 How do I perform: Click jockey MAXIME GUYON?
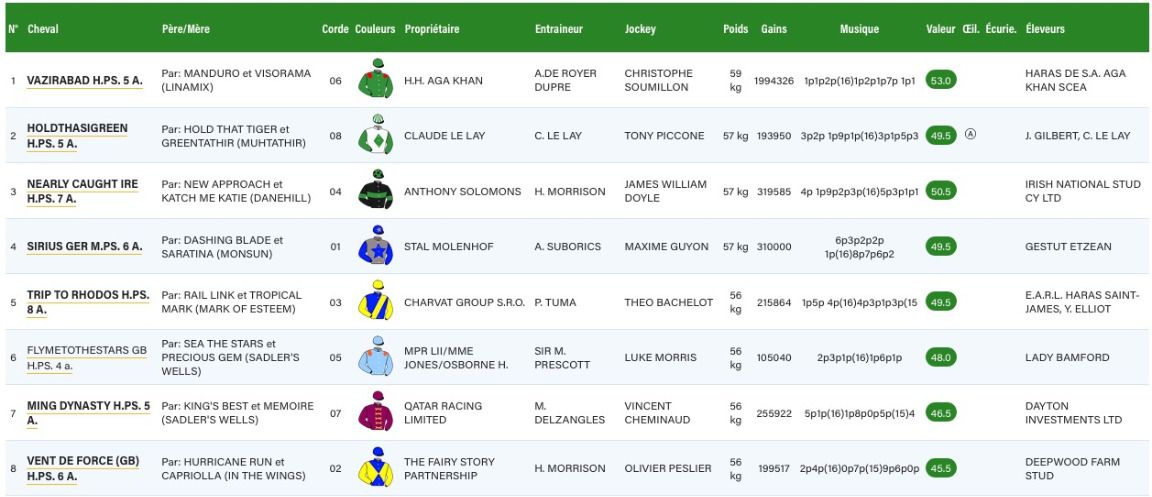pos(666,246)
